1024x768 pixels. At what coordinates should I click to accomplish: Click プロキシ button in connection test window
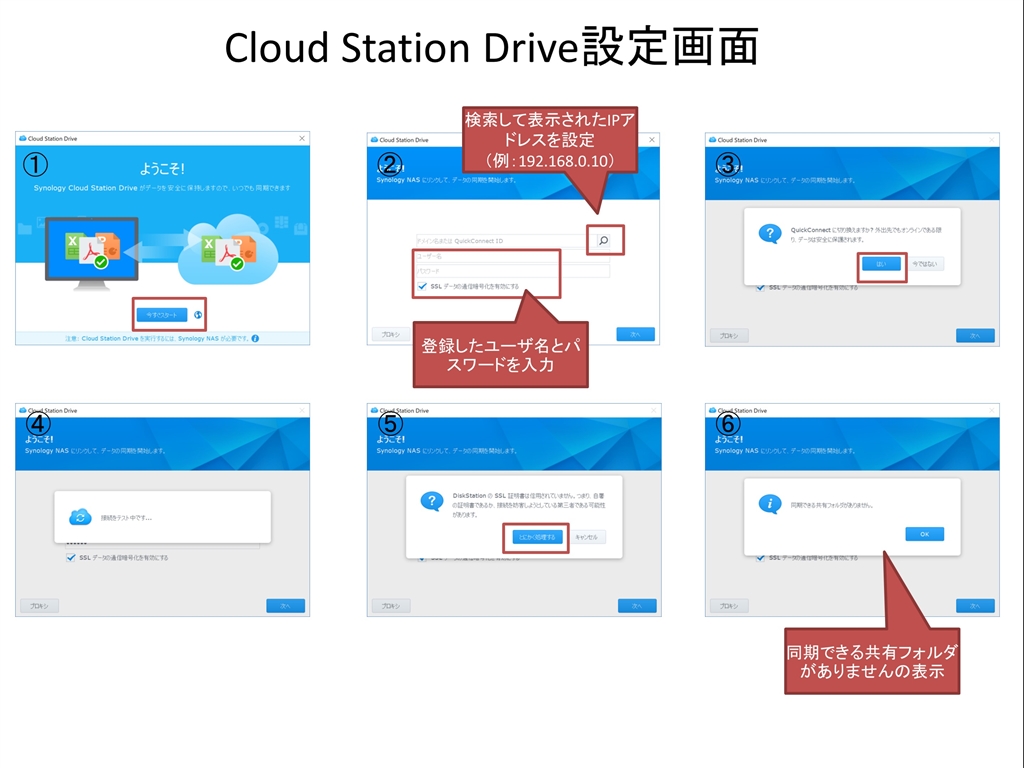(39, 606)
